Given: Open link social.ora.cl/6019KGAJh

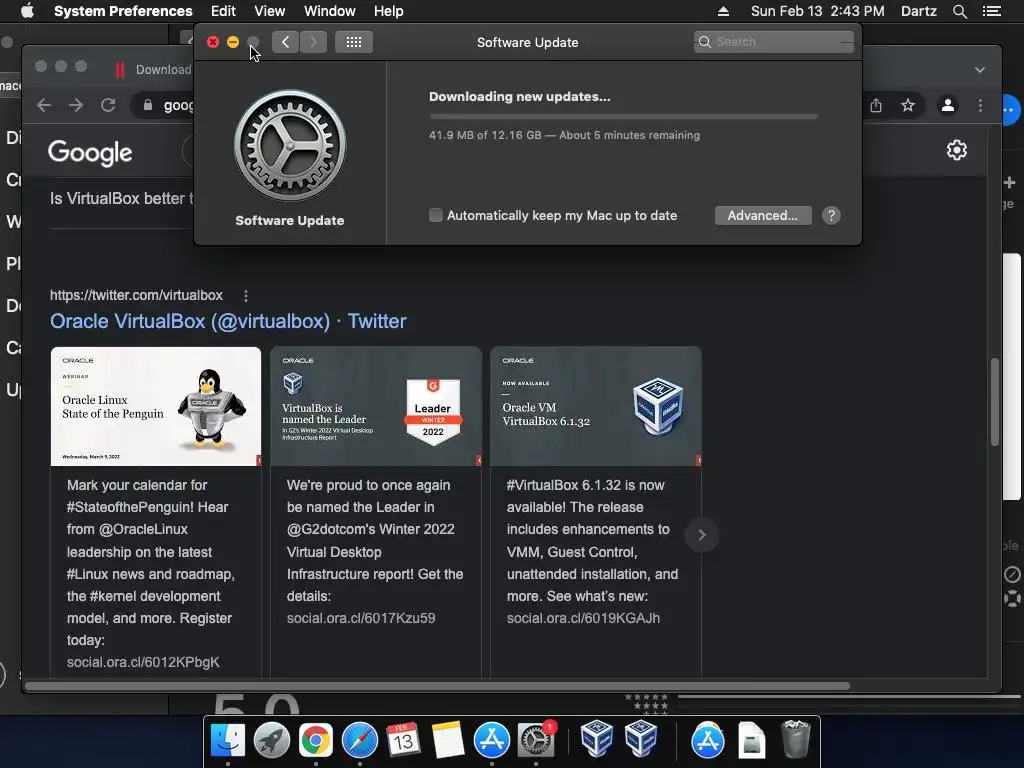Looking at the screenshot, I should (x=583, y=618).
